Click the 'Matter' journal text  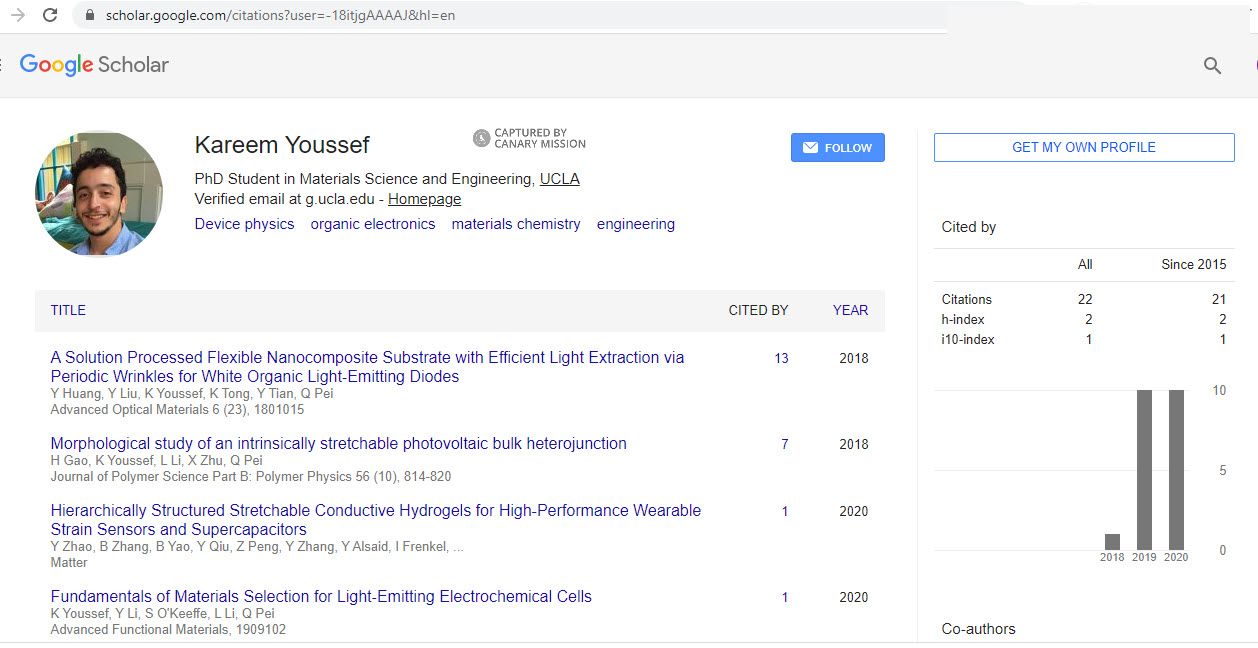tap(69, 563)
